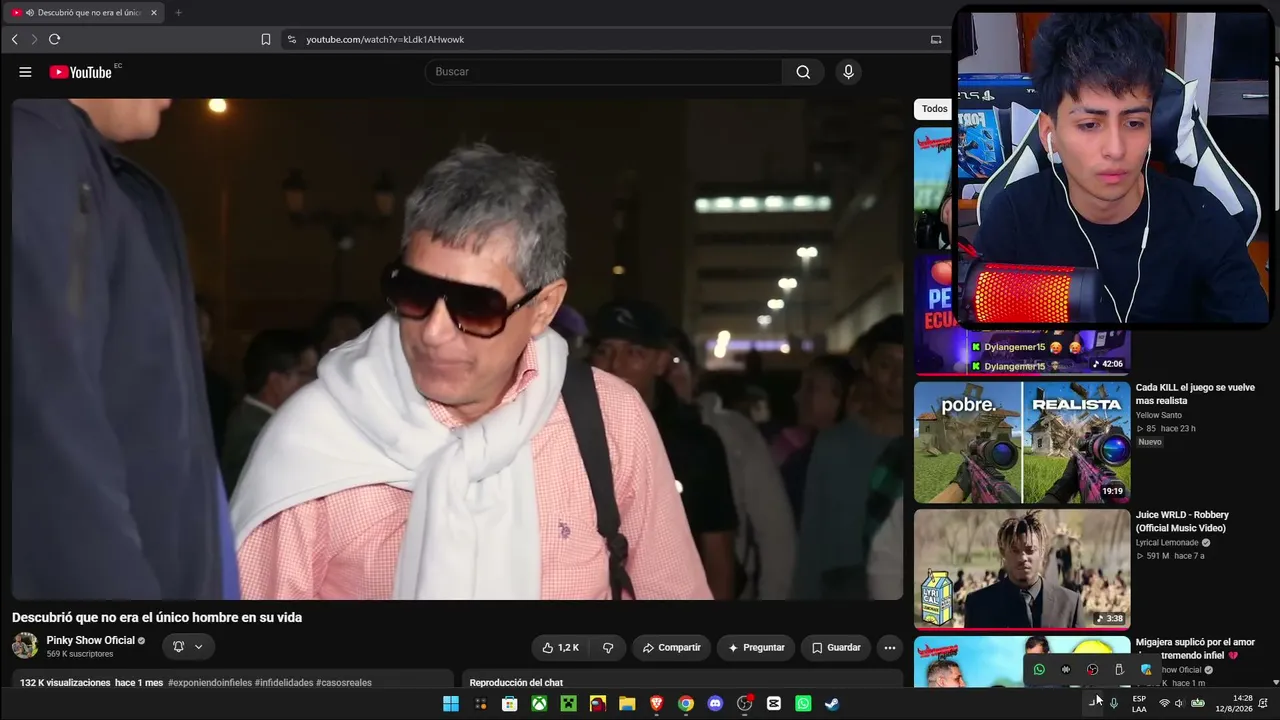Launch Minecraft from the taskbar
1280x720 pixels.
[568, 704]
